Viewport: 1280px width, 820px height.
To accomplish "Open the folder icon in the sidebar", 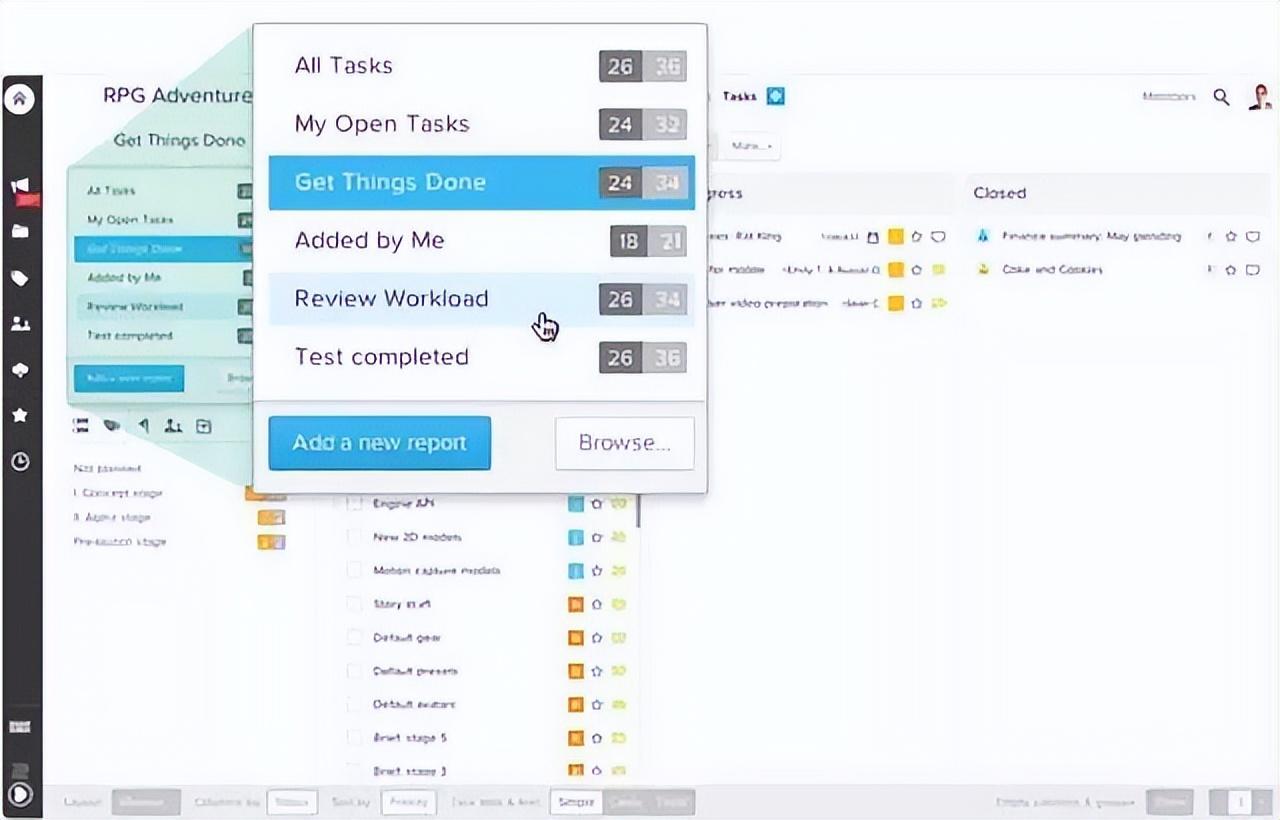I will [20, 231].
